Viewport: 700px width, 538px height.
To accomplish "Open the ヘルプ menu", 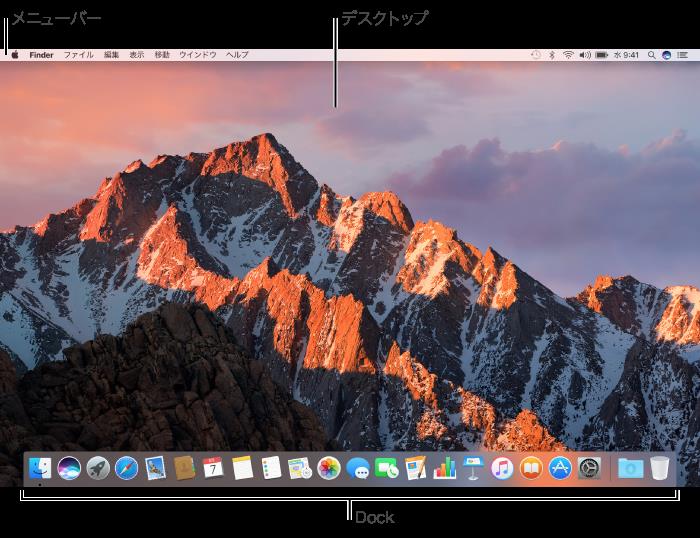I will (237, 55).
